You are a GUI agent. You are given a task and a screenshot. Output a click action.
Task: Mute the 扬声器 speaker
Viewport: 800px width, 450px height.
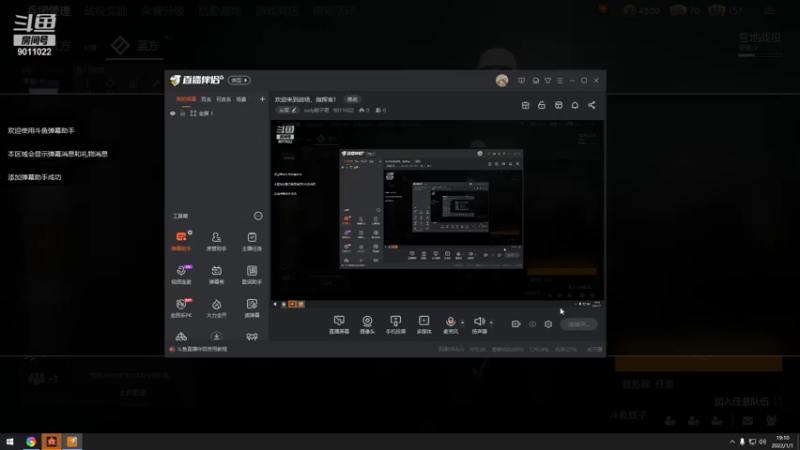tap(479, 324)
